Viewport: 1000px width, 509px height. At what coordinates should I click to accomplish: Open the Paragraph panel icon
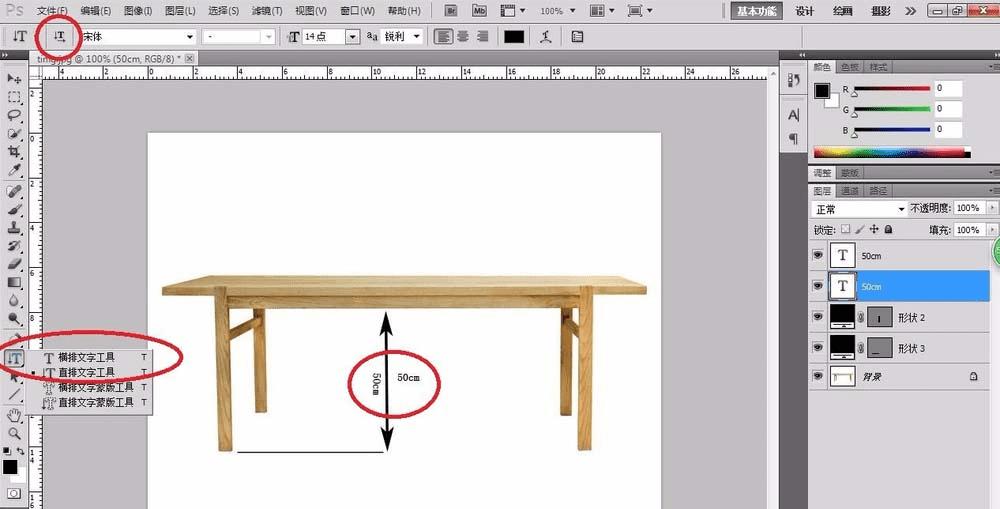pos(793,138)
